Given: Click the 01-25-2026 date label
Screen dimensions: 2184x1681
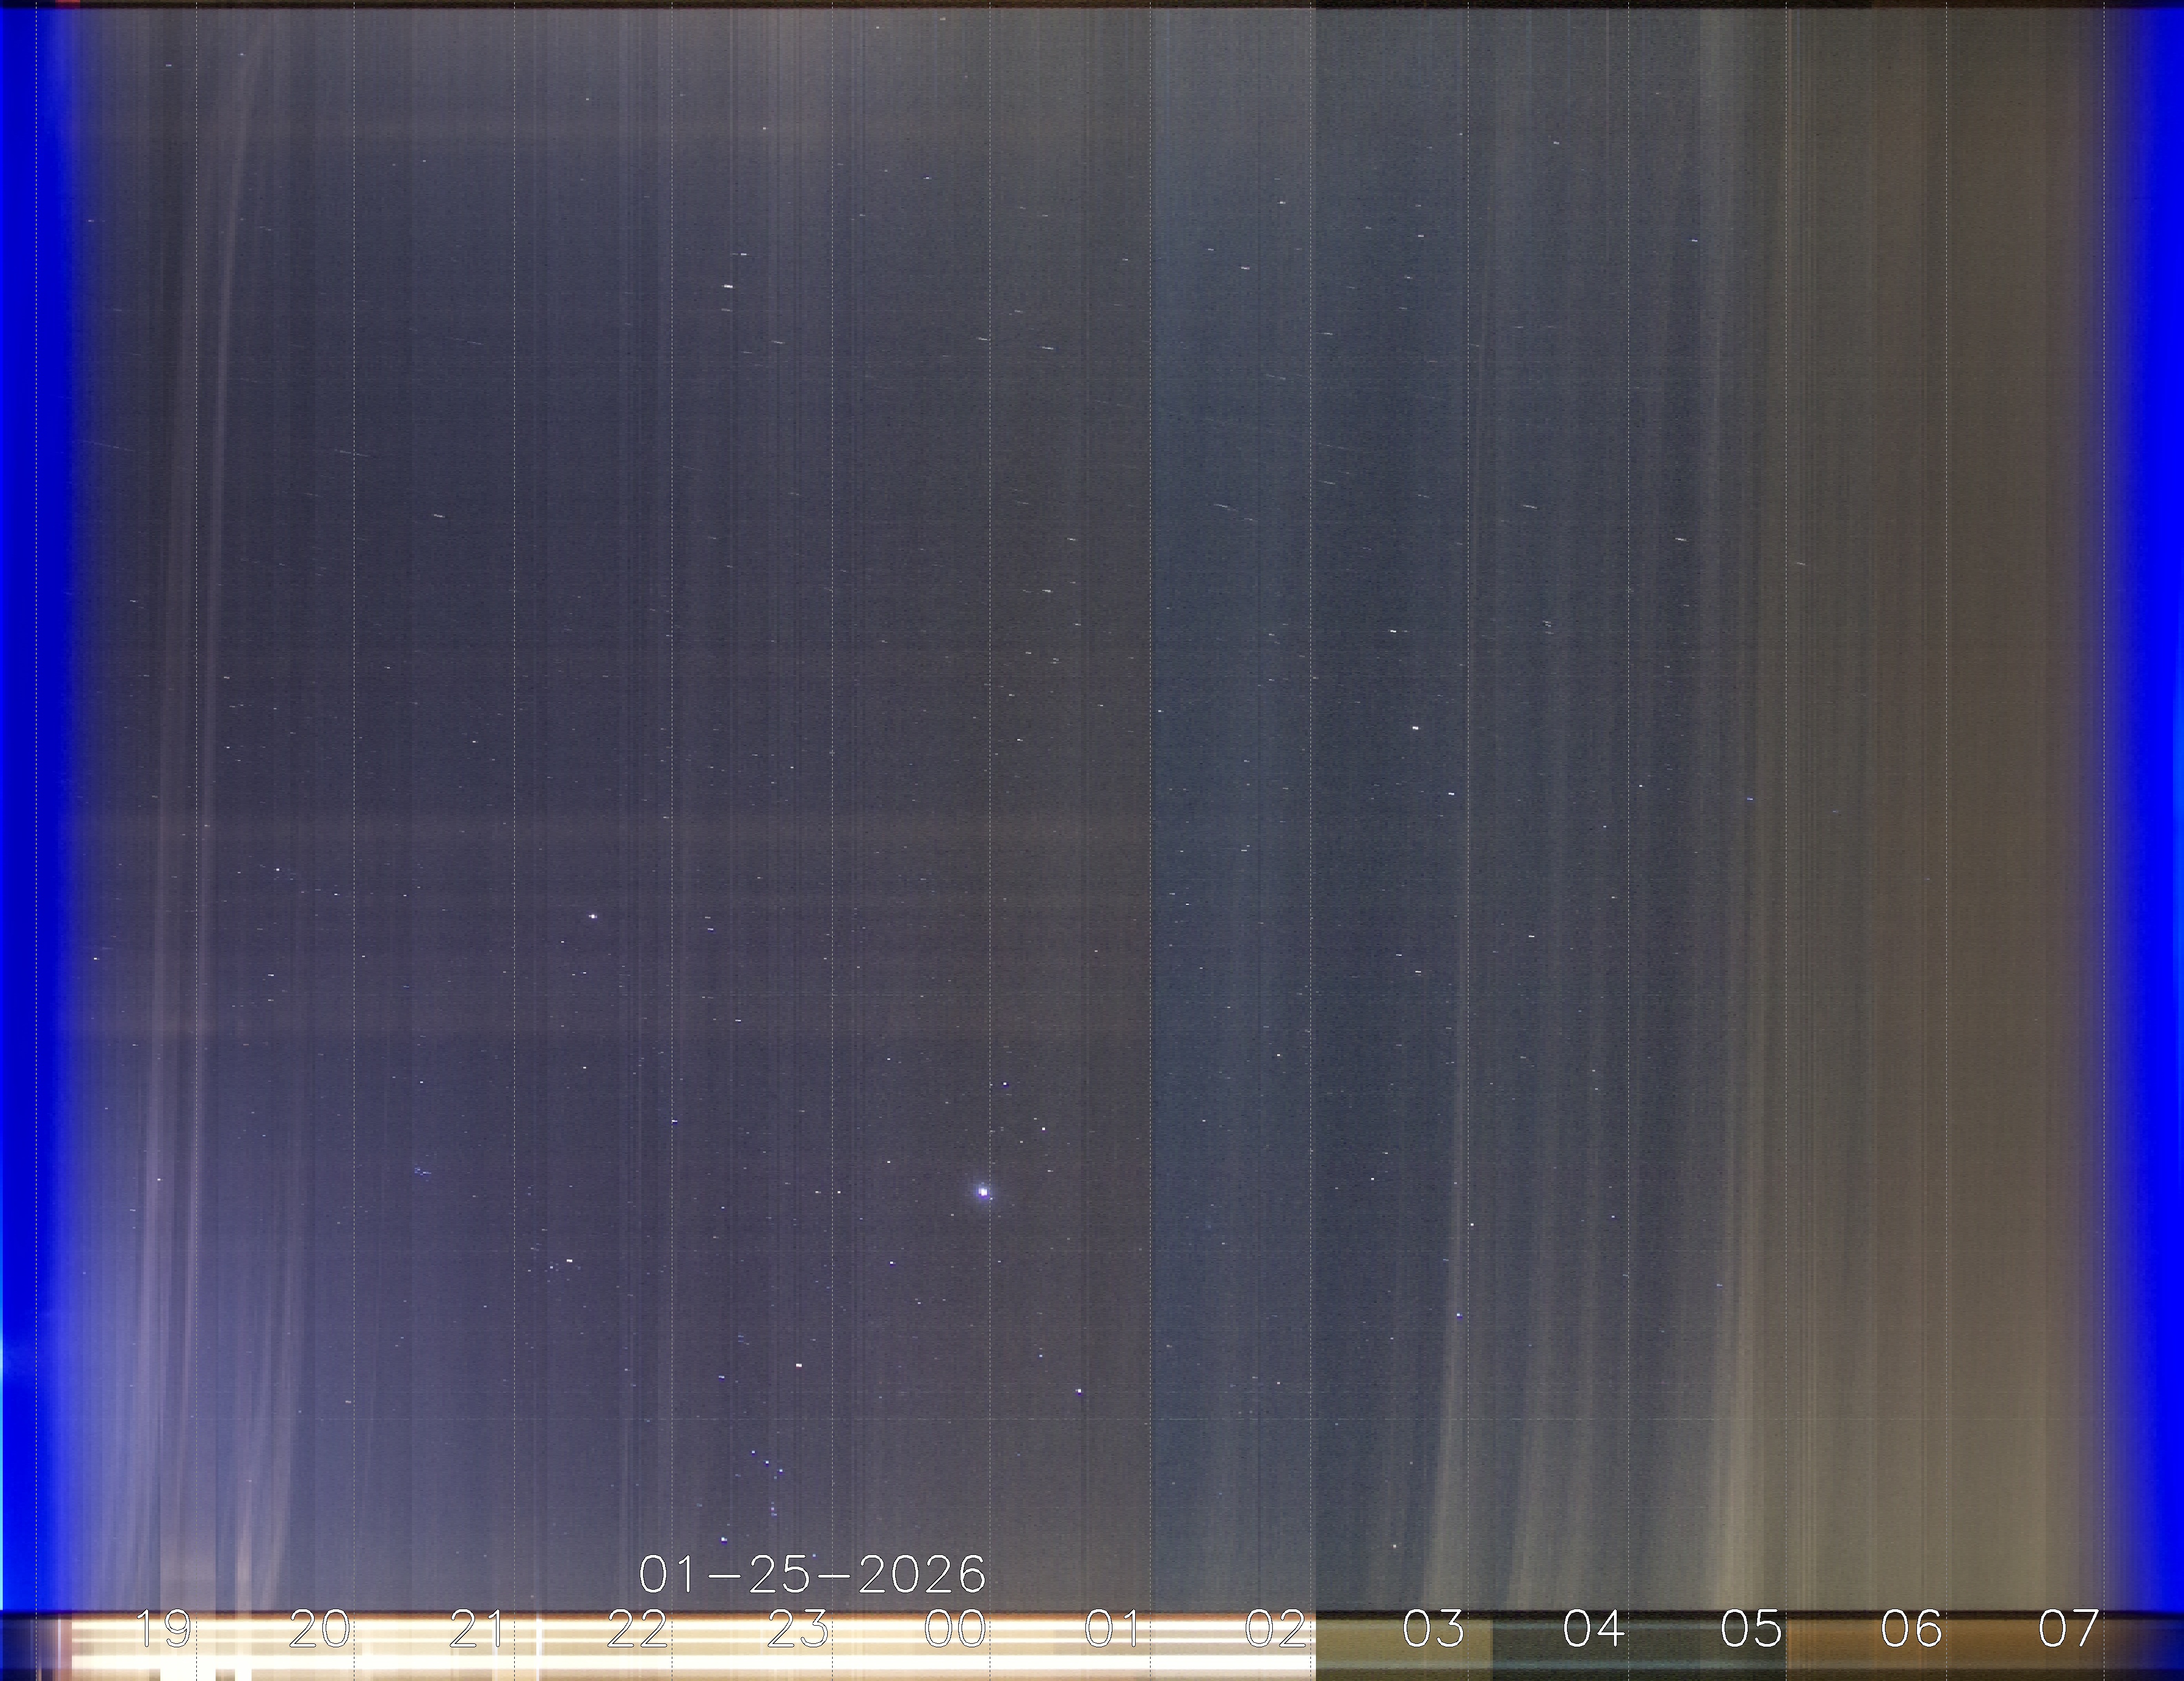Looking at the screenshot, I should click(x=812, y=1575).
